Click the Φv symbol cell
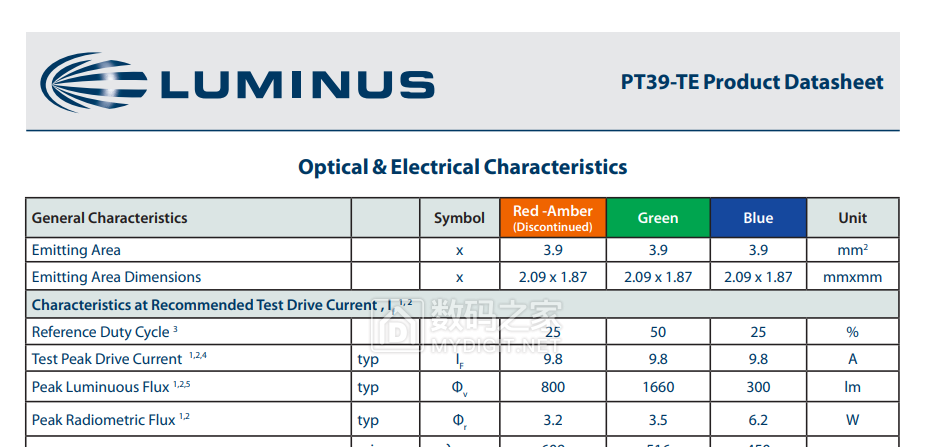The height and width of the screenshot is (447, 935). point(459,387)
